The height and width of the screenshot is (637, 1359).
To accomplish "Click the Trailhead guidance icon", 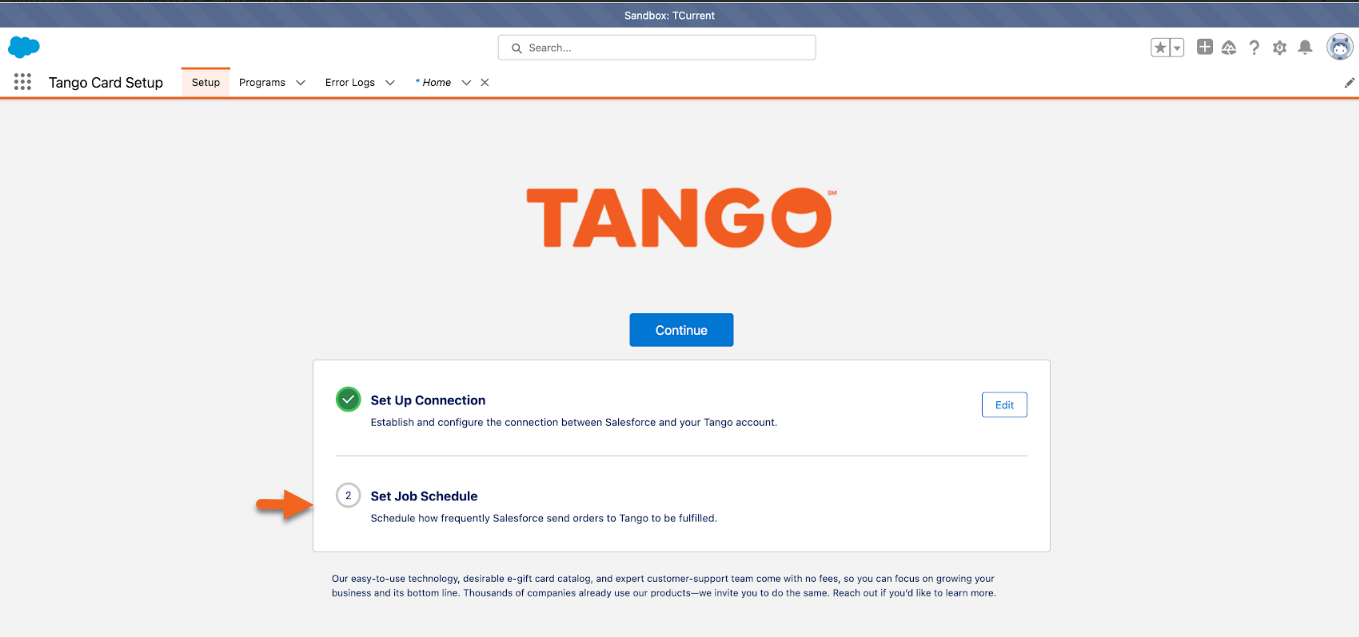I will coord(1229,47).
